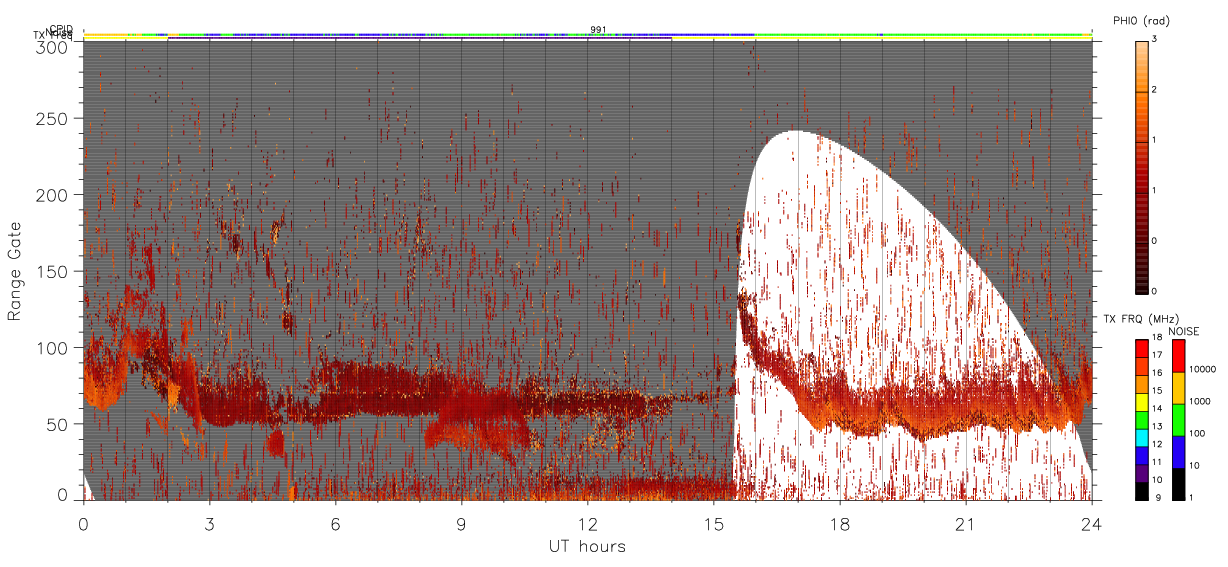Click the '9' label on TX FRQ scale
This screenshot has width=1228, height=567.
point(1158,497)
